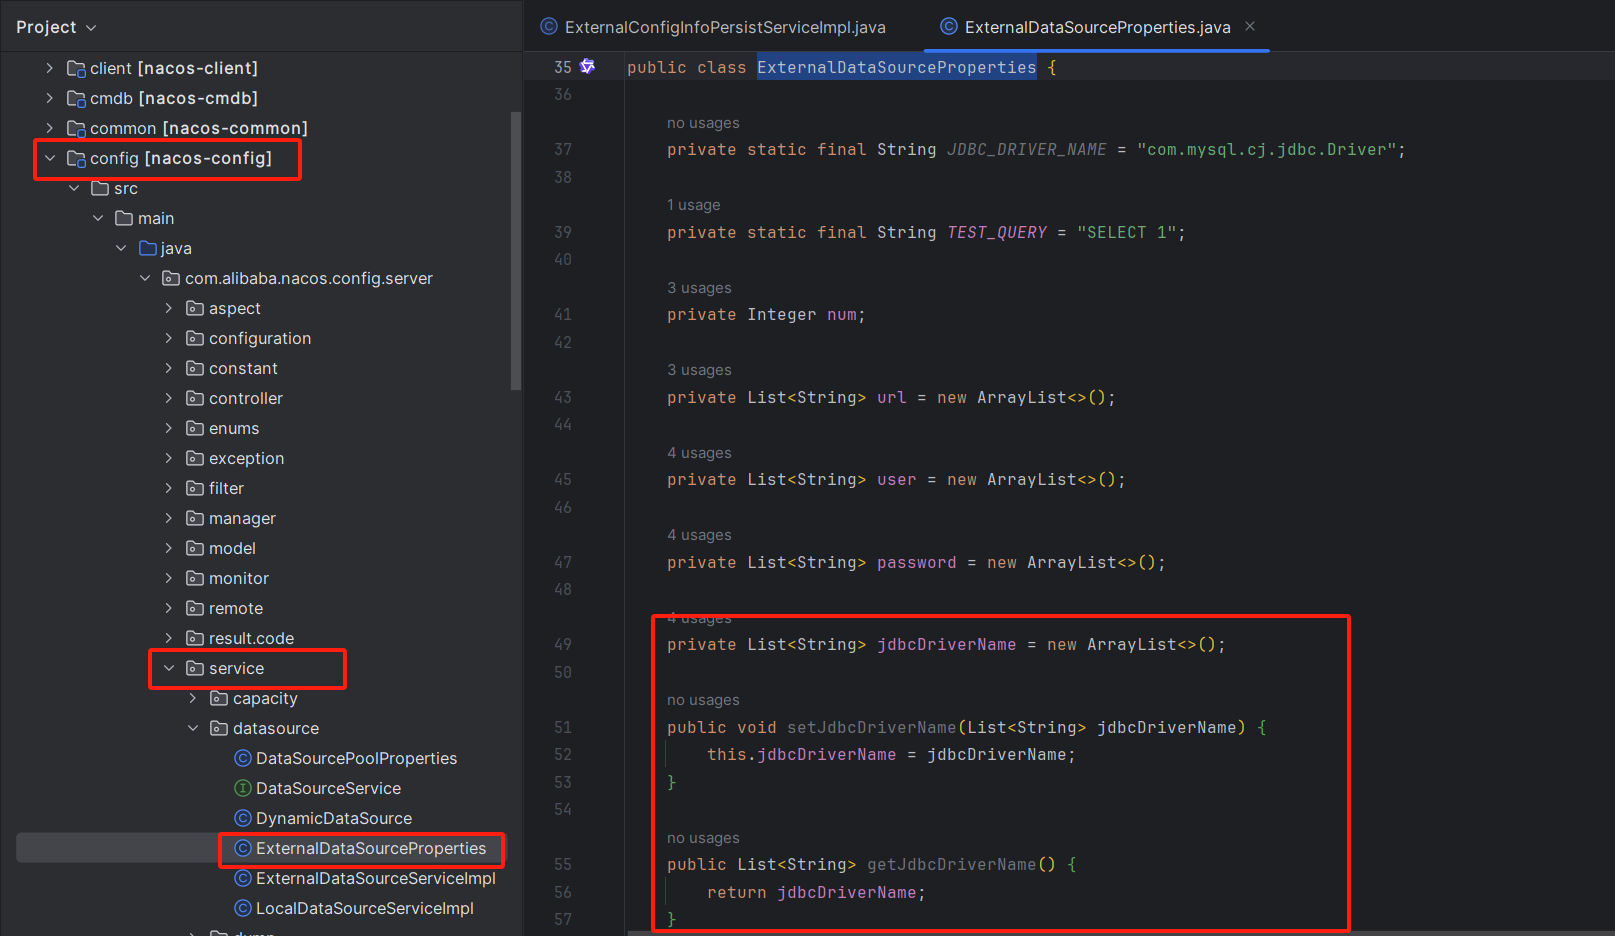Click the result.code package icon
The height and width of the screenshot is (936, 1615).
195,638
